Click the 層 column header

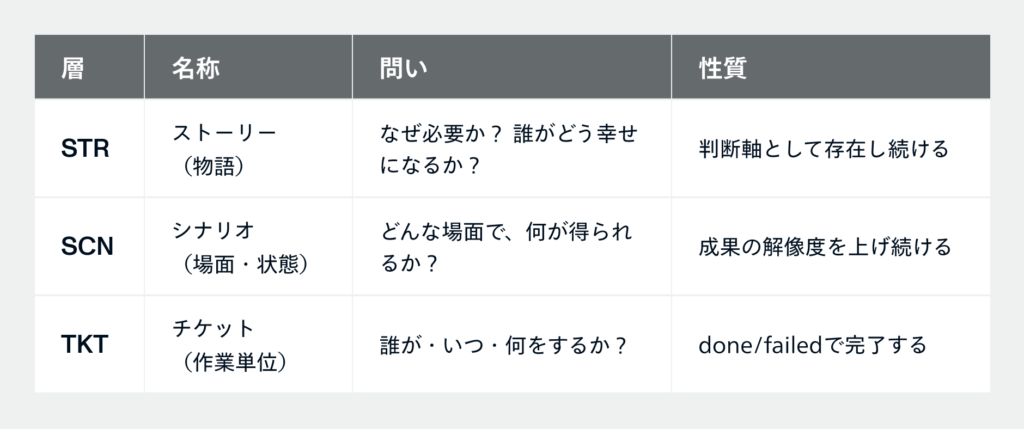click(72, 68)
